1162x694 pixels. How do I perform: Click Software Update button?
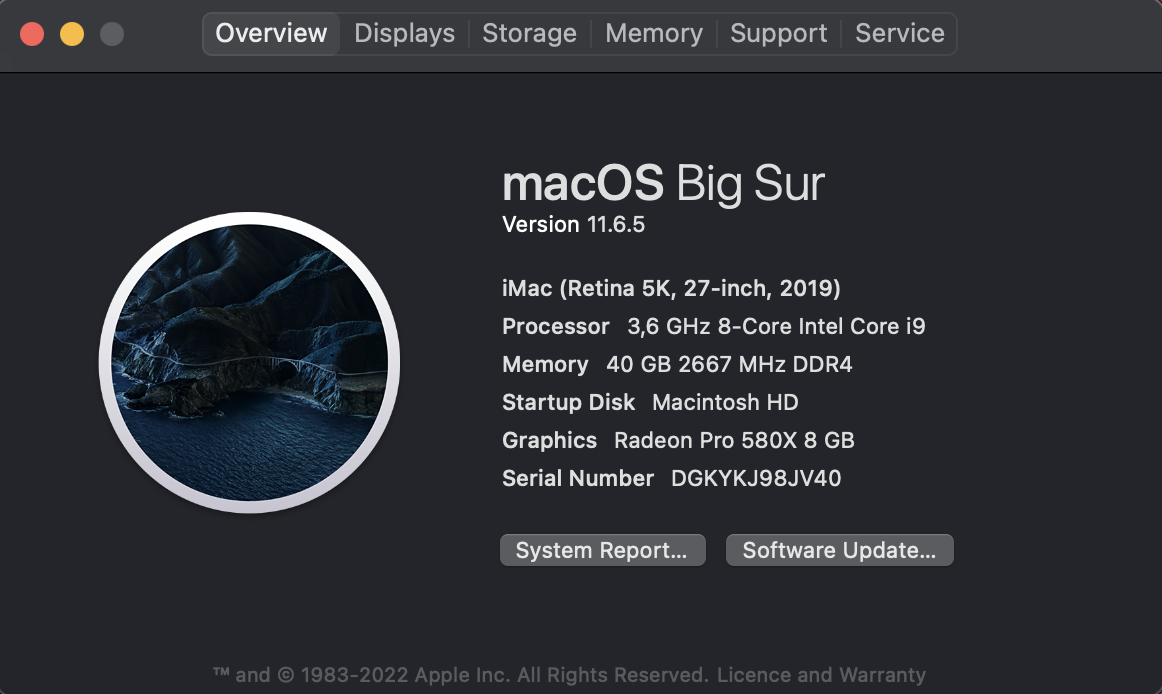coord(840,550)
